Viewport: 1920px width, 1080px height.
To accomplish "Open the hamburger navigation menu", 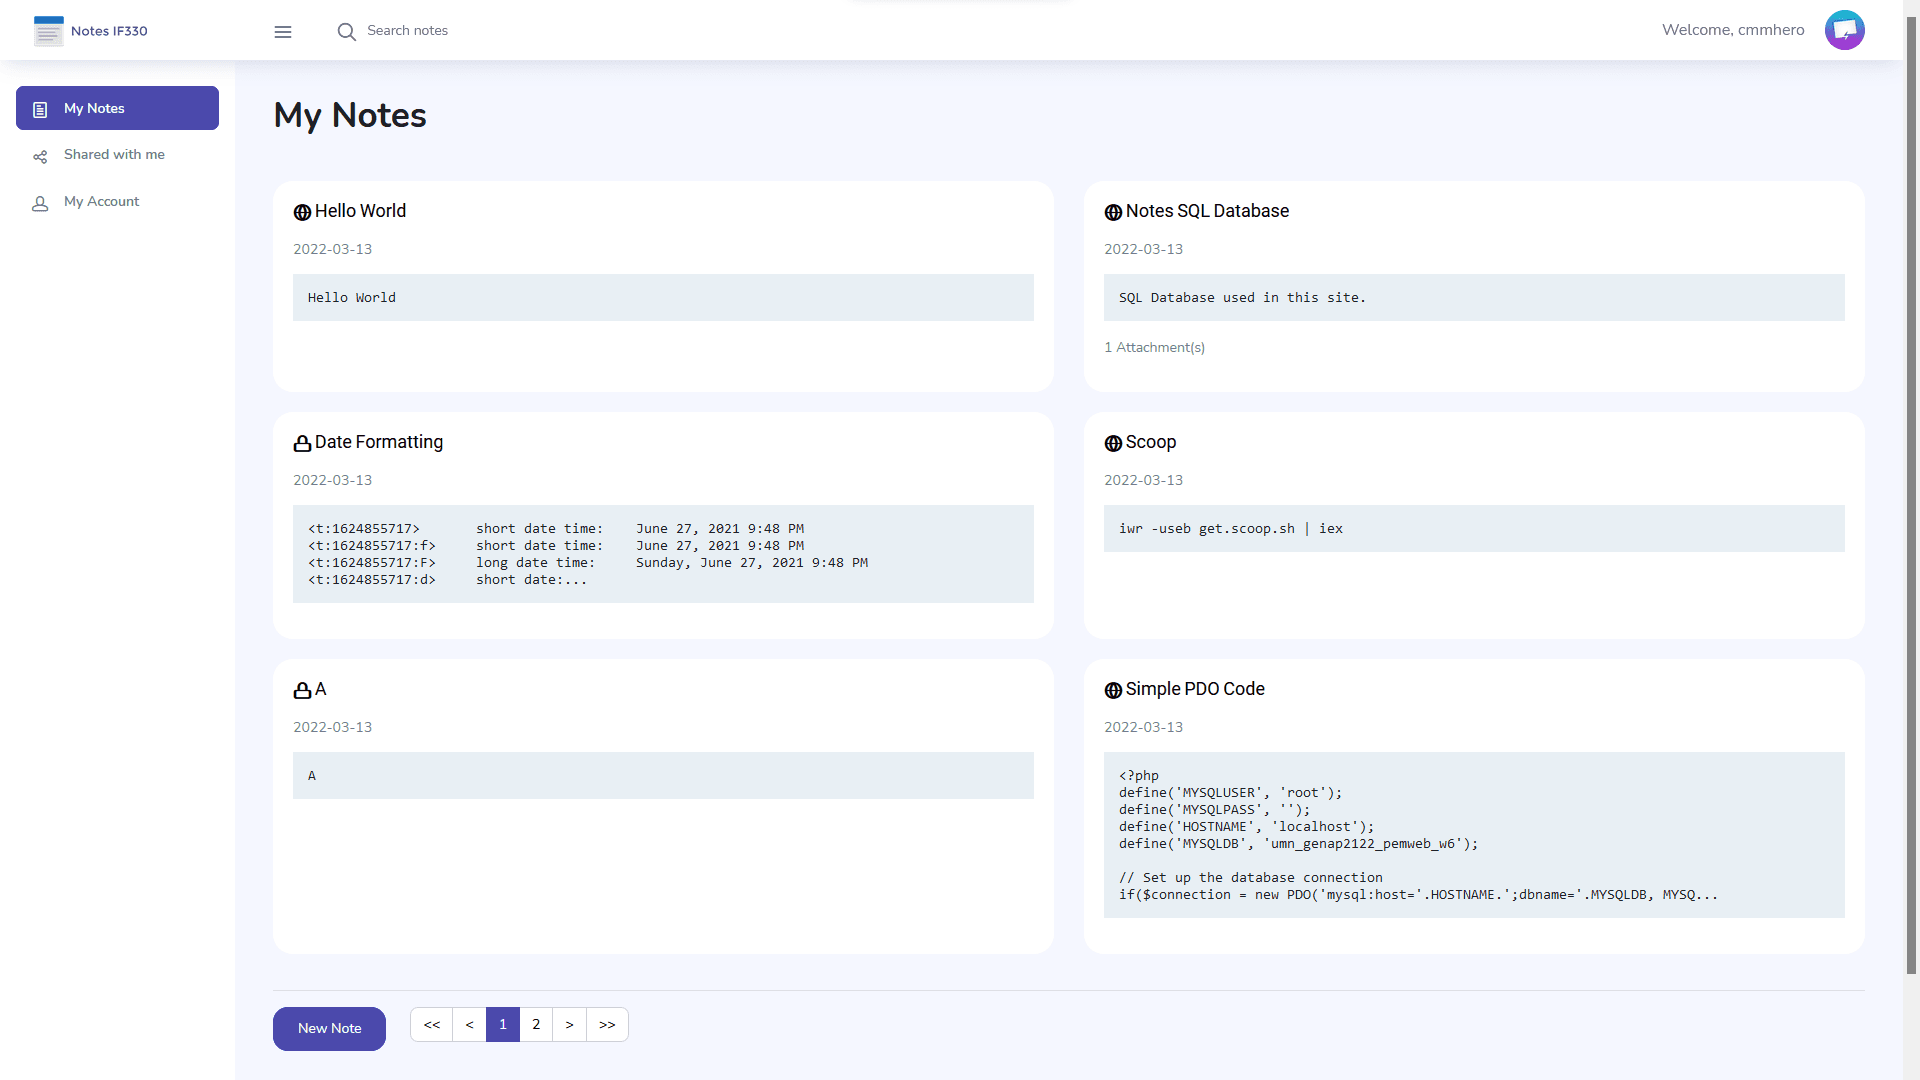I will coord(283,31).
